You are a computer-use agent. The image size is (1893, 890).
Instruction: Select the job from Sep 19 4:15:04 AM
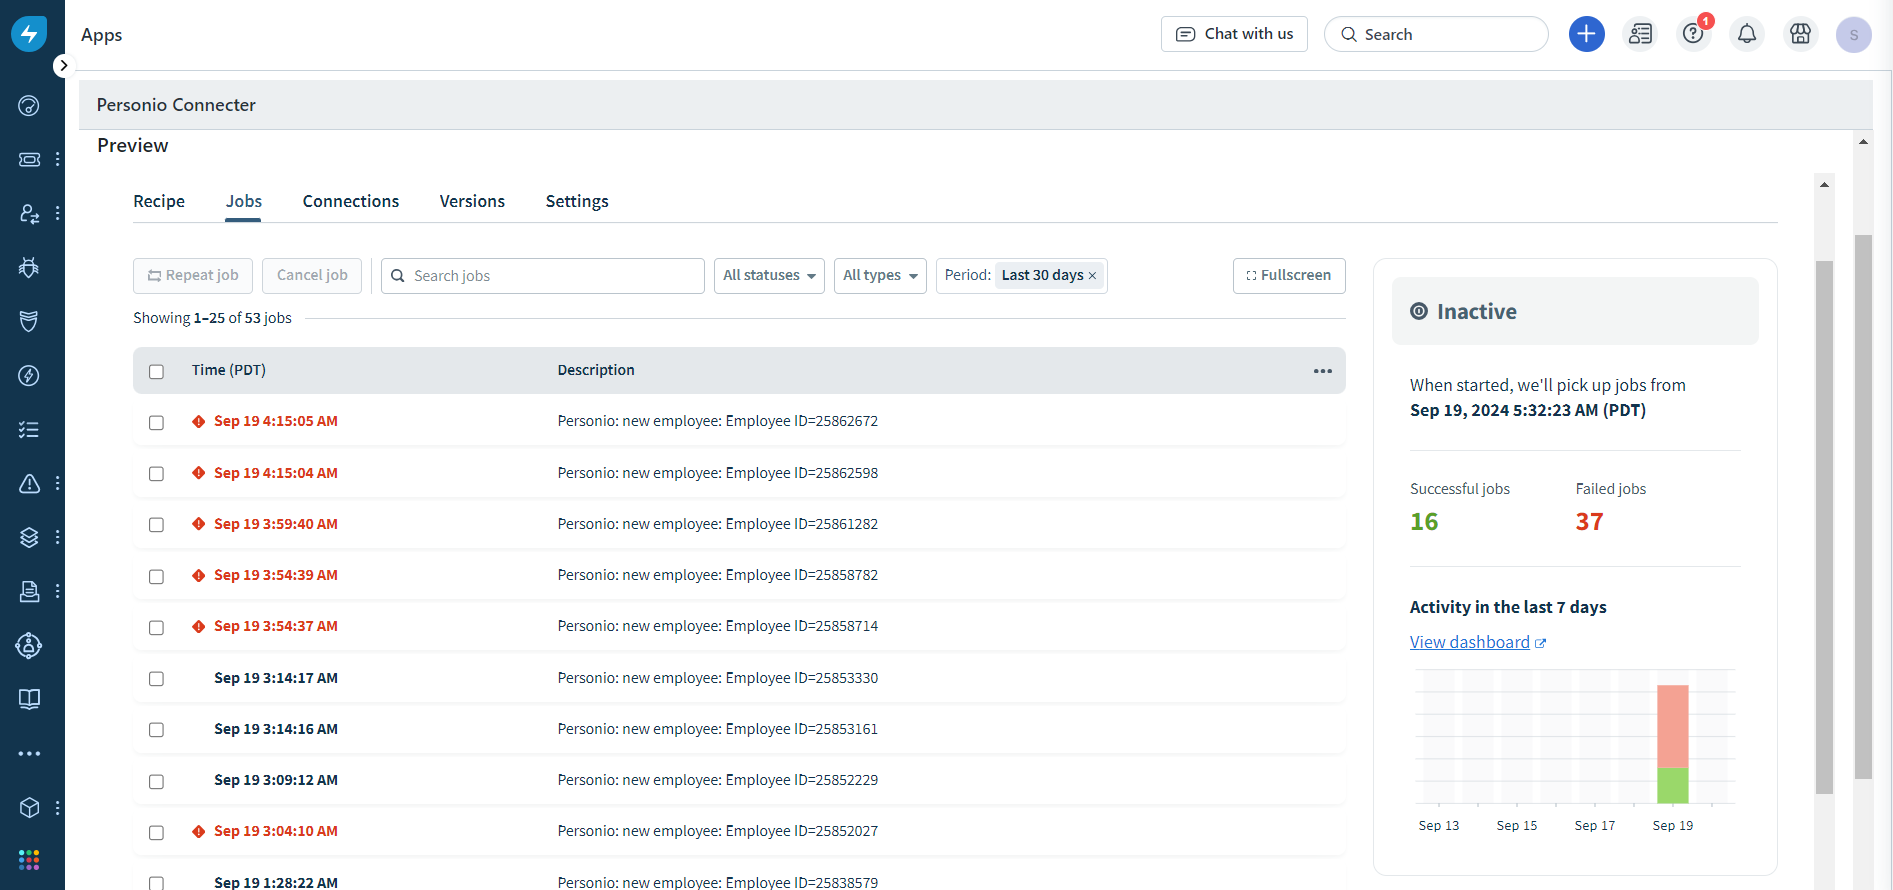(156, 474)
